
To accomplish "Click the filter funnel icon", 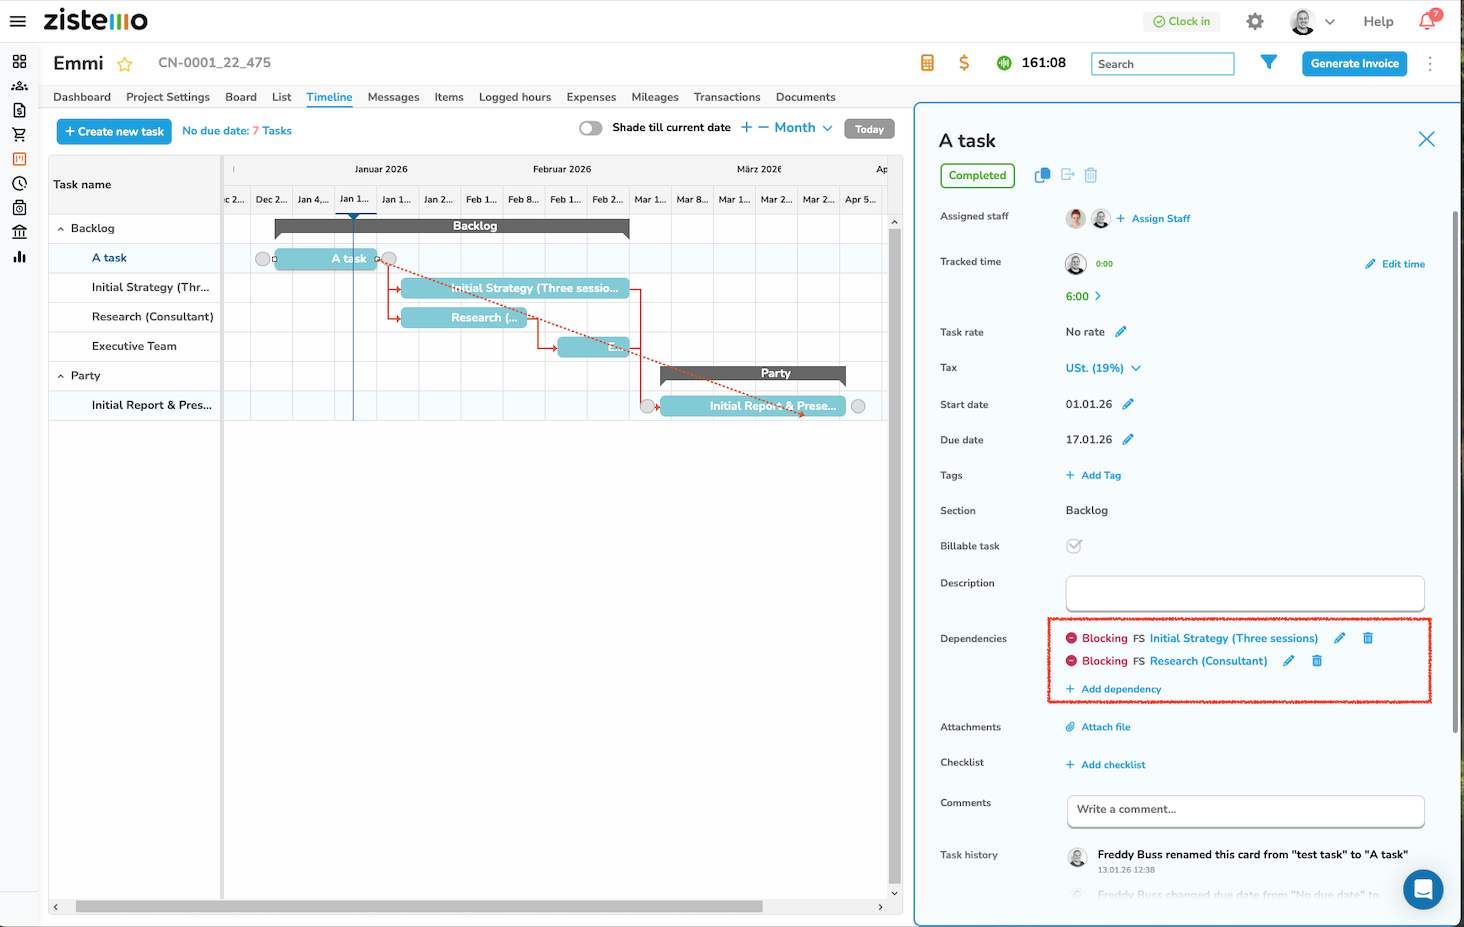I will coord(1268,63).
